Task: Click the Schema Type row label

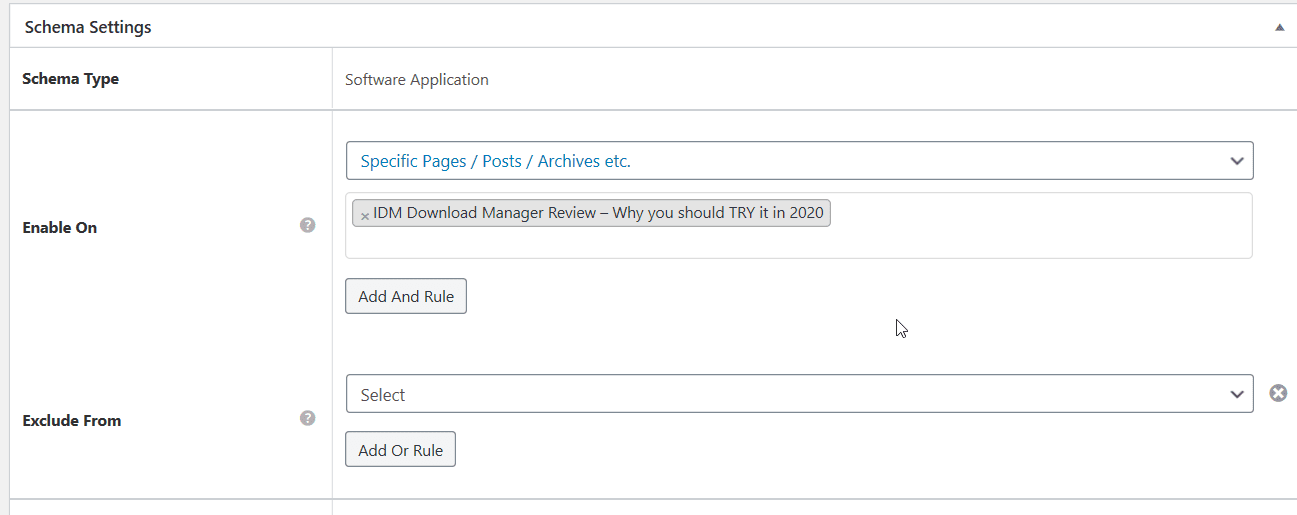Action: tap(70, 79)
